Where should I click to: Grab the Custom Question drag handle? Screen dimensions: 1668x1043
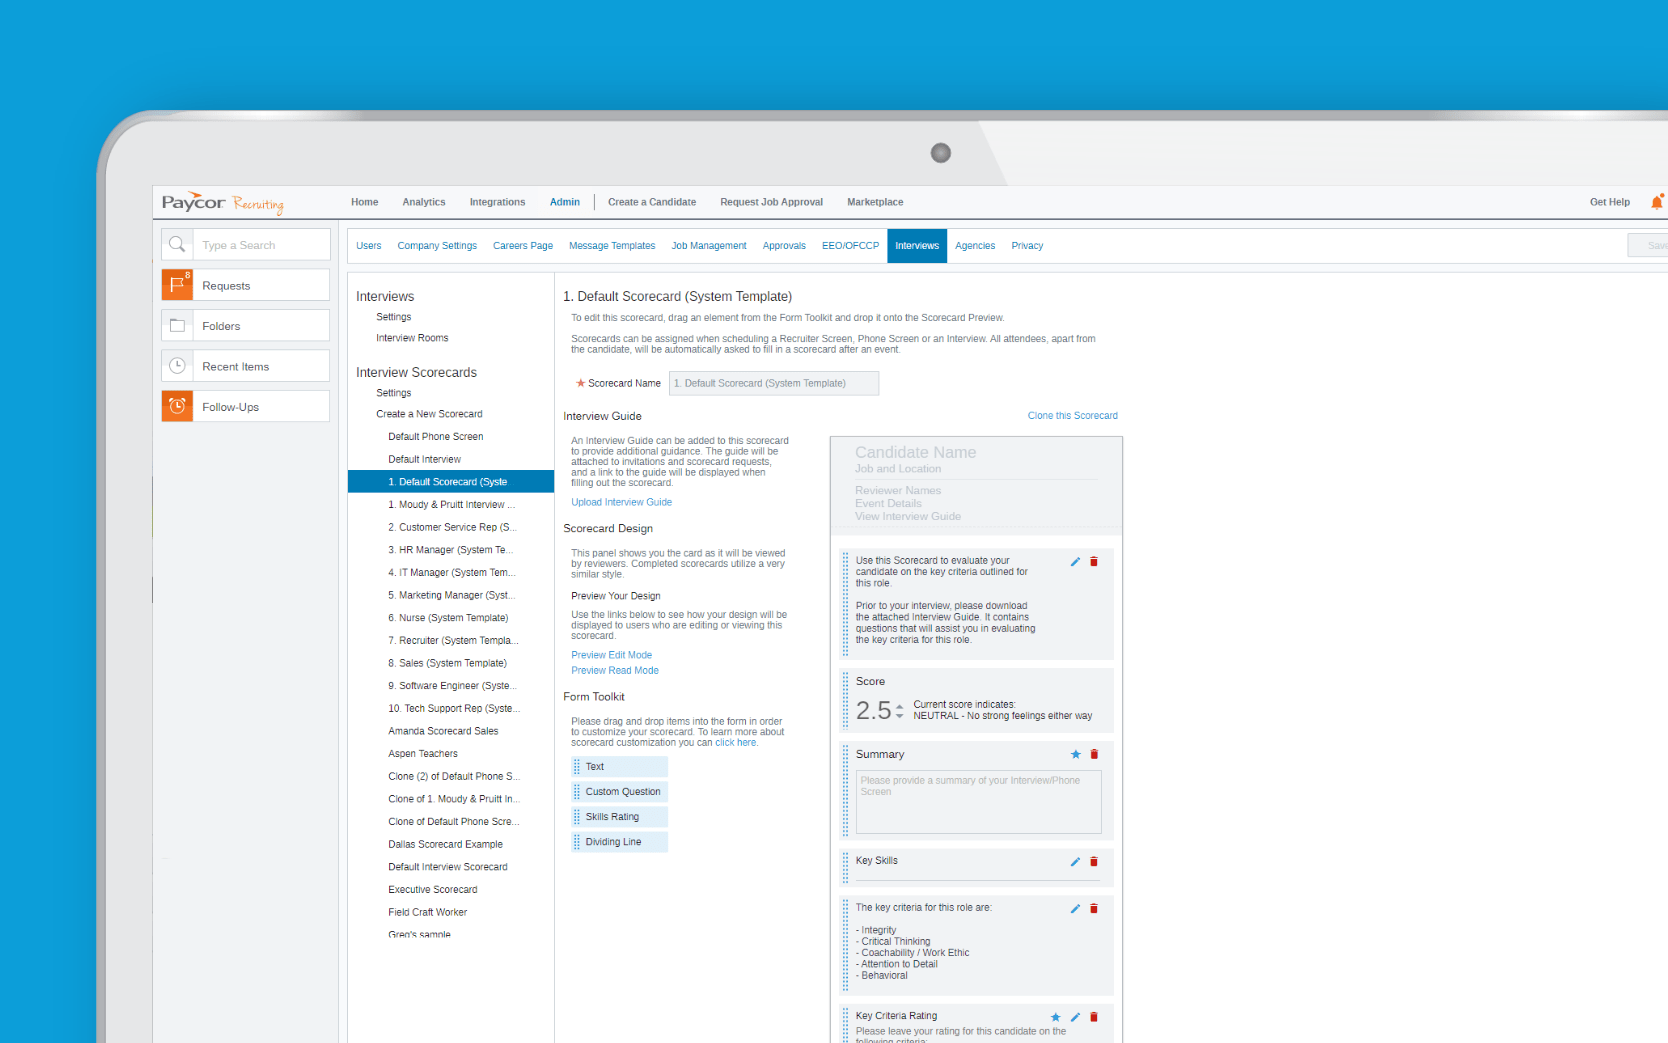click(x=577, y=792)
